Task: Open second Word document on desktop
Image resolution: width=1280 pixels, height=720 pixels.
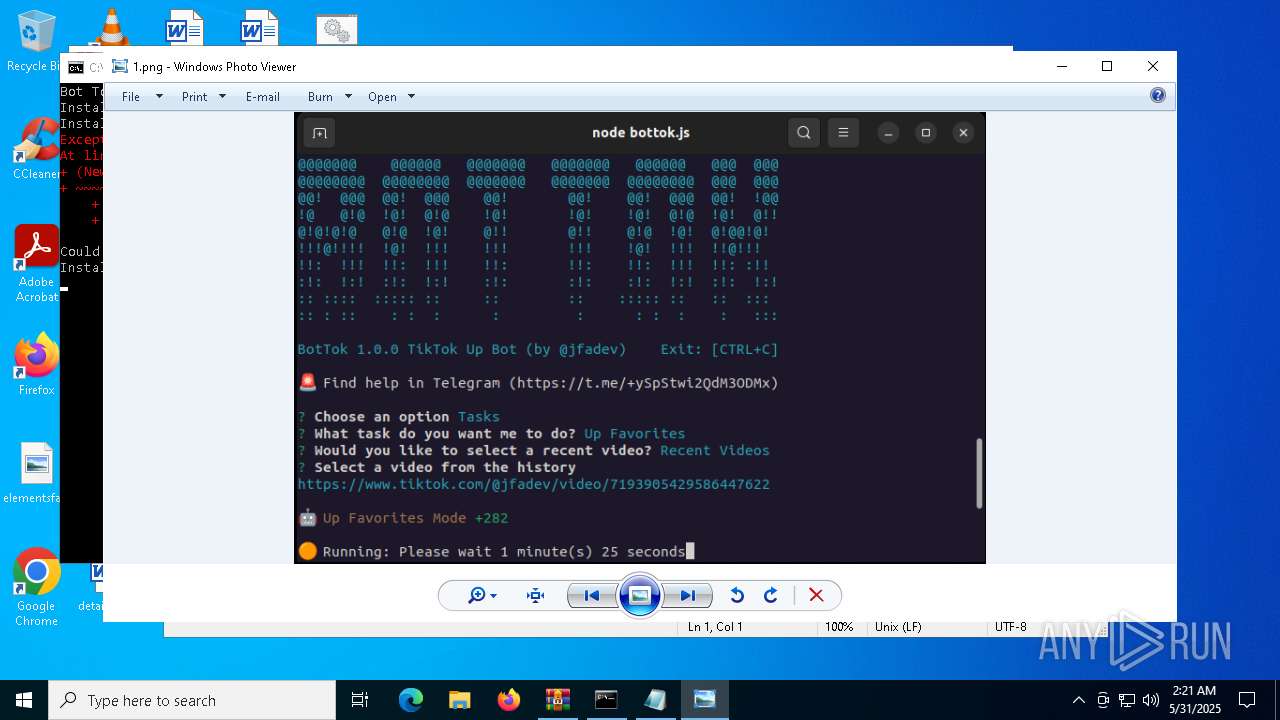Action: tap(259, 28)
